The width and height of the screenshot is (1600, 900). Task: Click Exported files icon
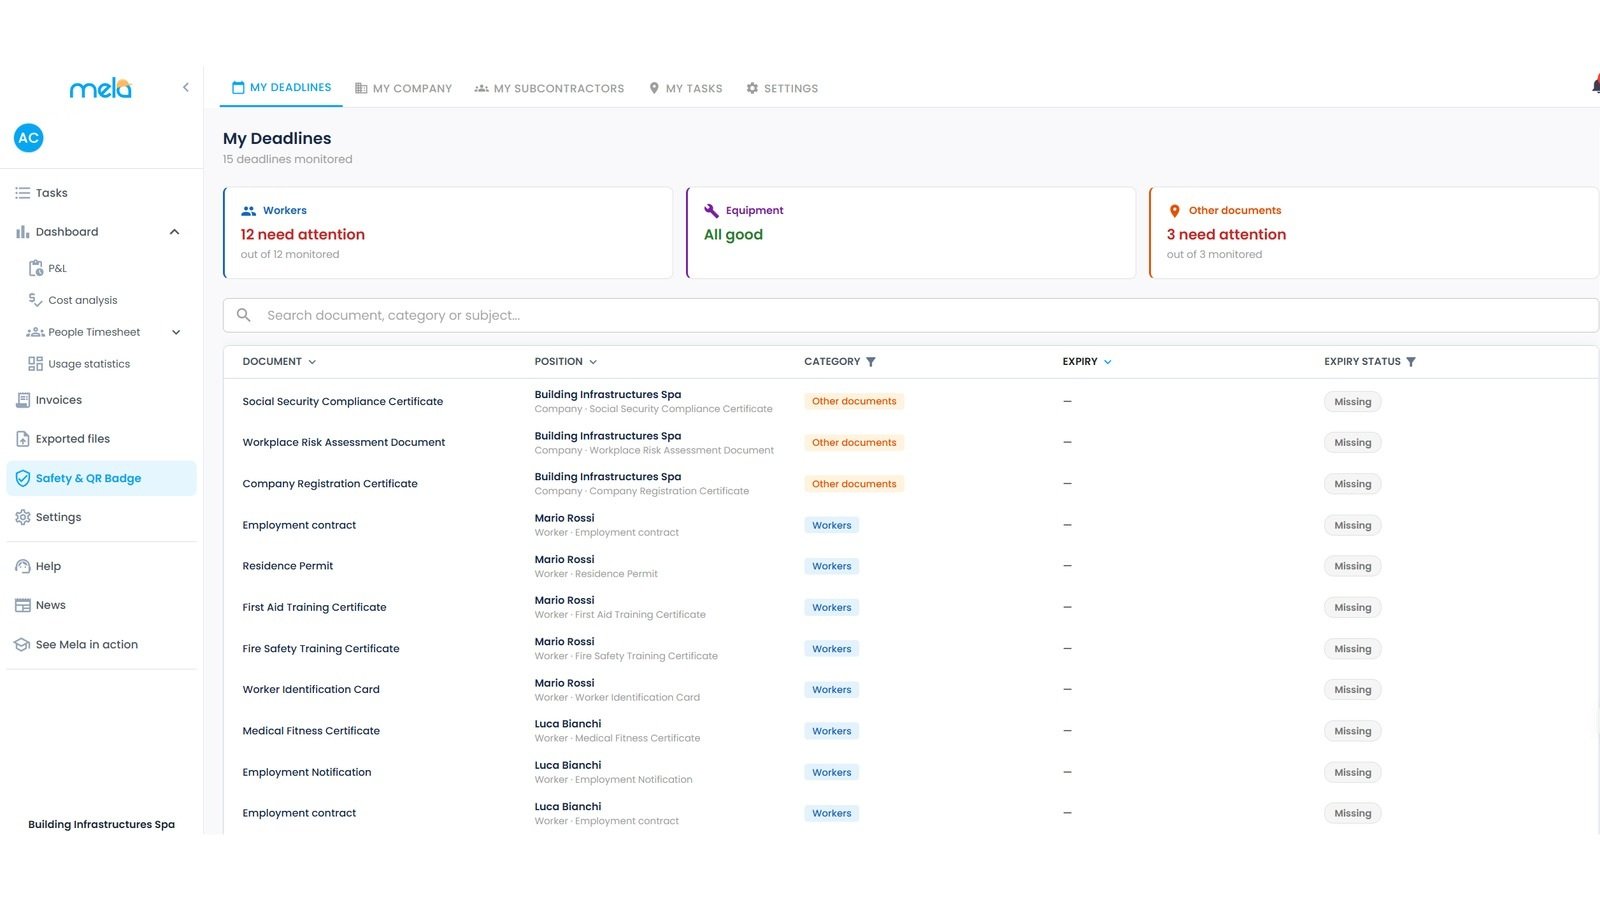pos(22,439)
